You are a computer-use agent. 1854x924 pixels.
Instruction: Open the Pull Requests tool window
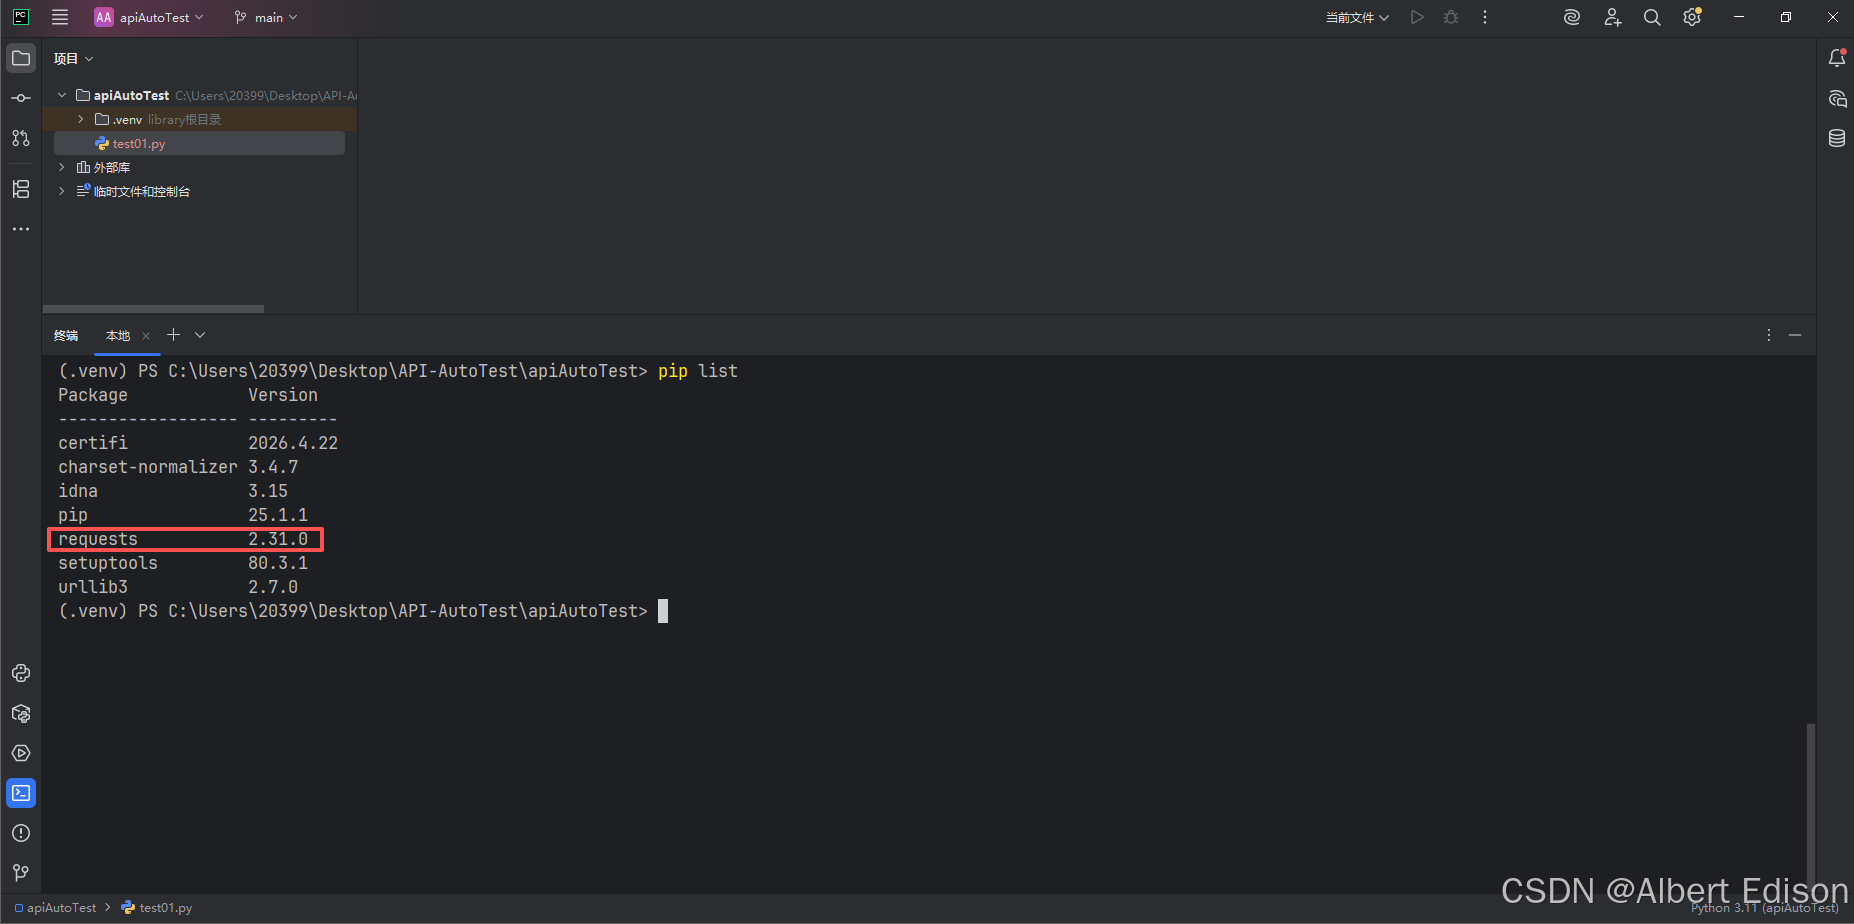click(21, 138)
